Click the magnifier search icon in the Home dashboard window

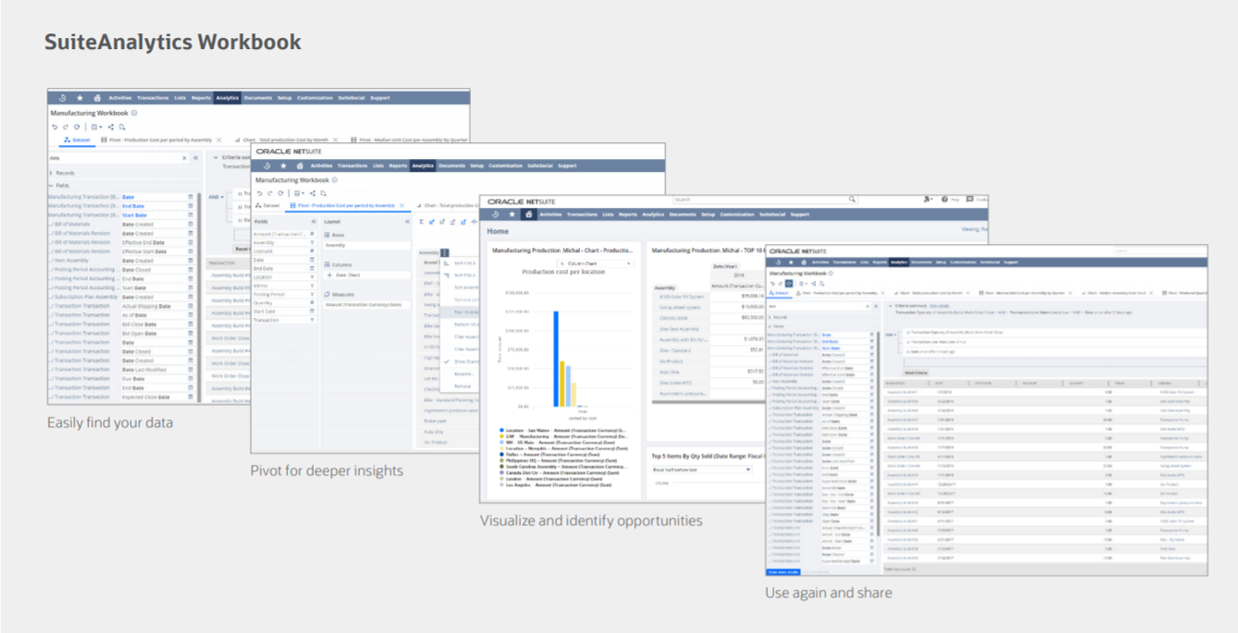pos(852,199)
